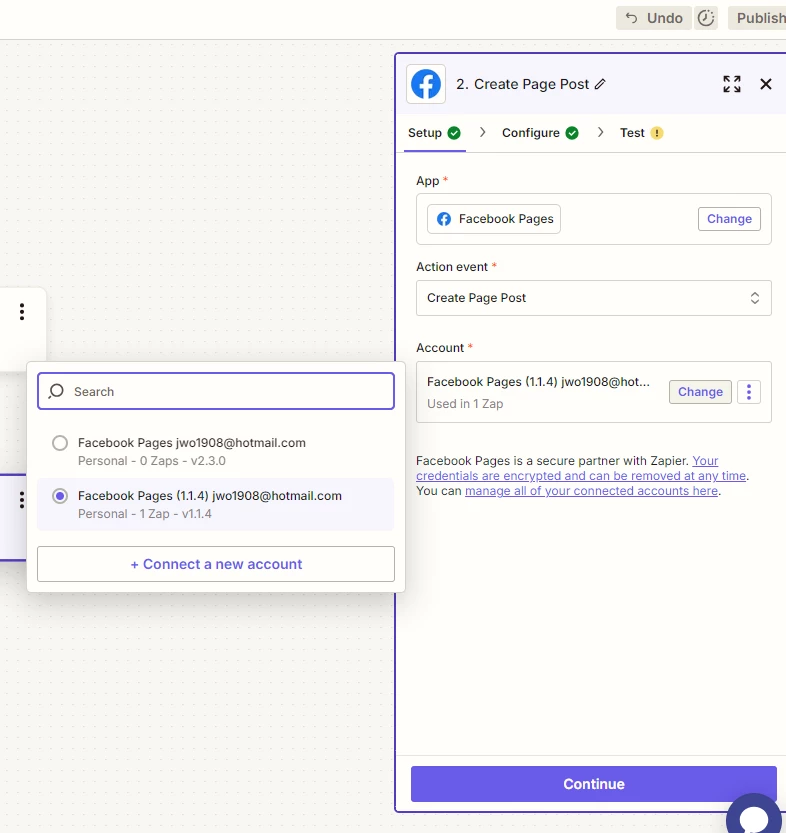Click 'Personal - 1 Zap - v1.1.4' text

tap(145, 514)
